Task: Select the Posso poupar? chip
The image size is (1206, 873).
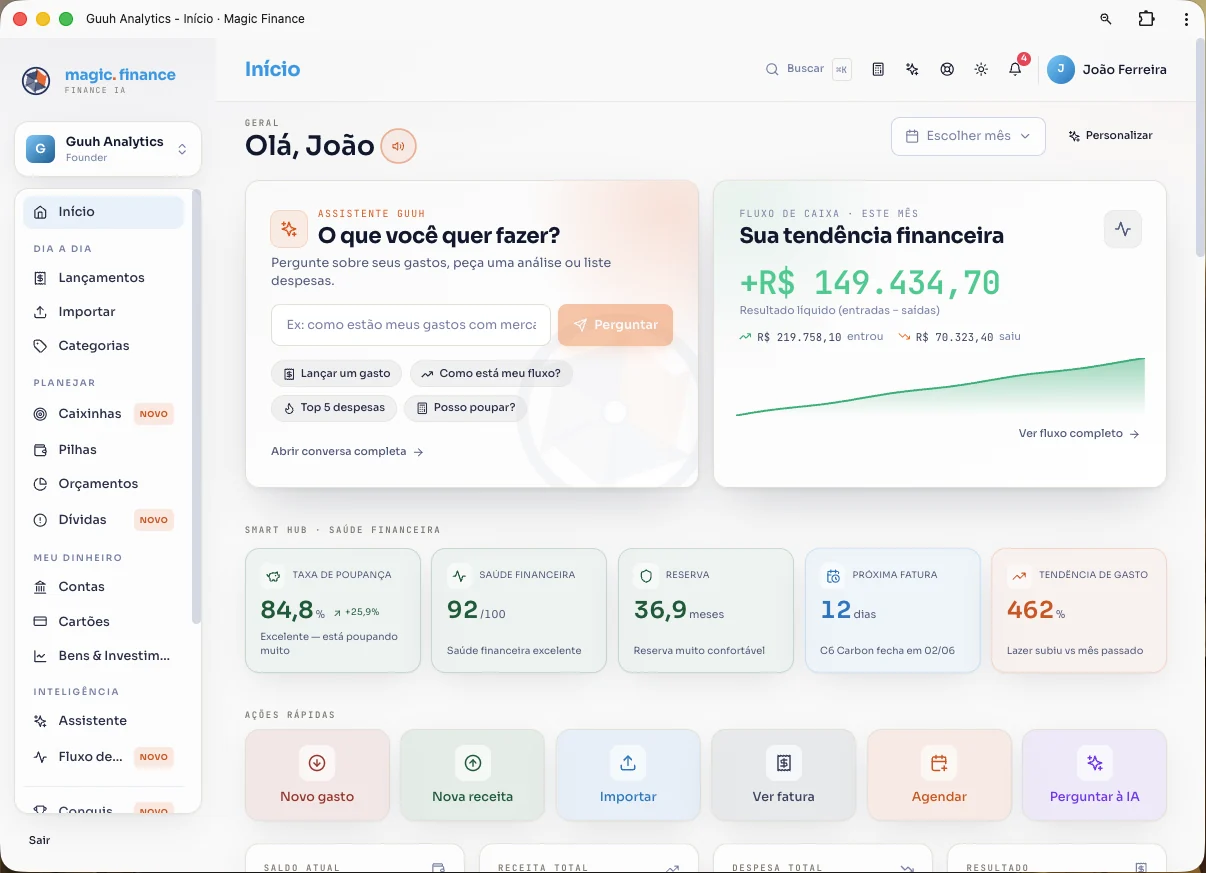Action: 465,408
